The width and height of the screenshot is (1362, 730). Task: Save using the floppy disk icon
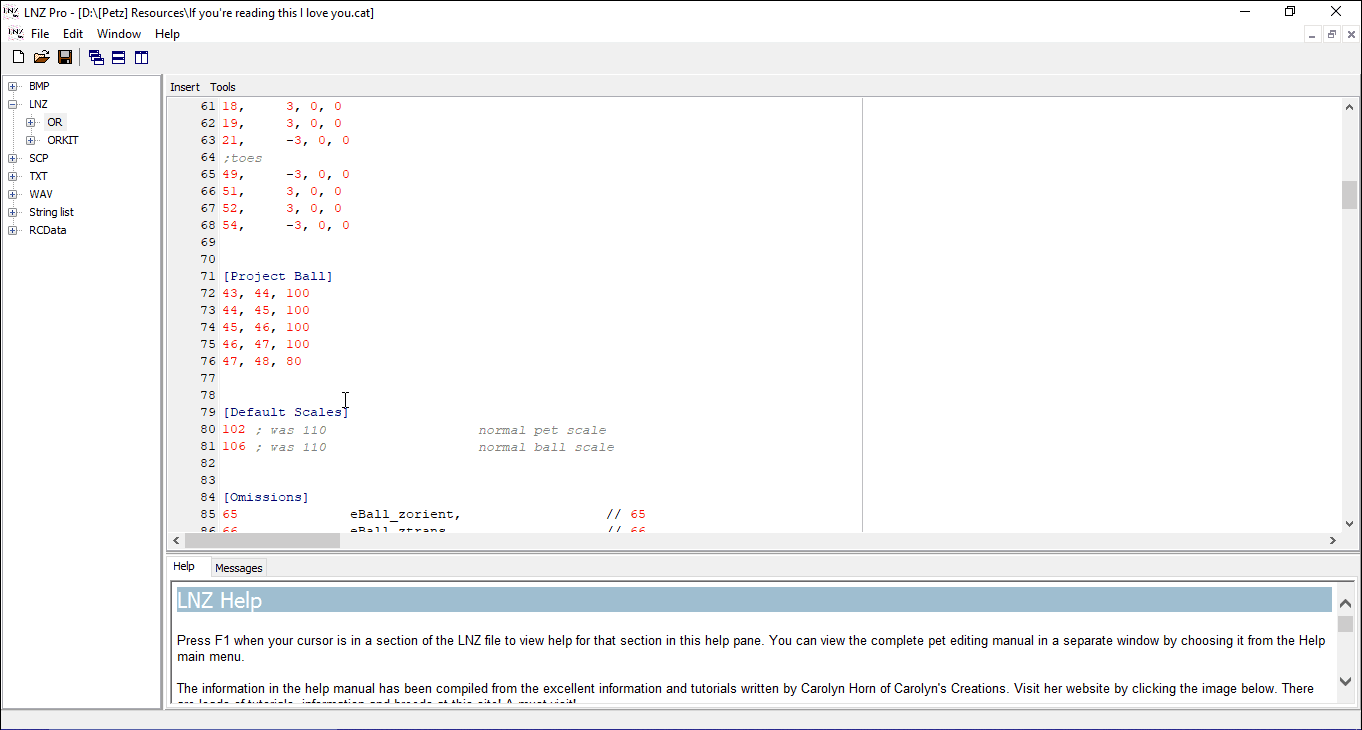[64, 58]
